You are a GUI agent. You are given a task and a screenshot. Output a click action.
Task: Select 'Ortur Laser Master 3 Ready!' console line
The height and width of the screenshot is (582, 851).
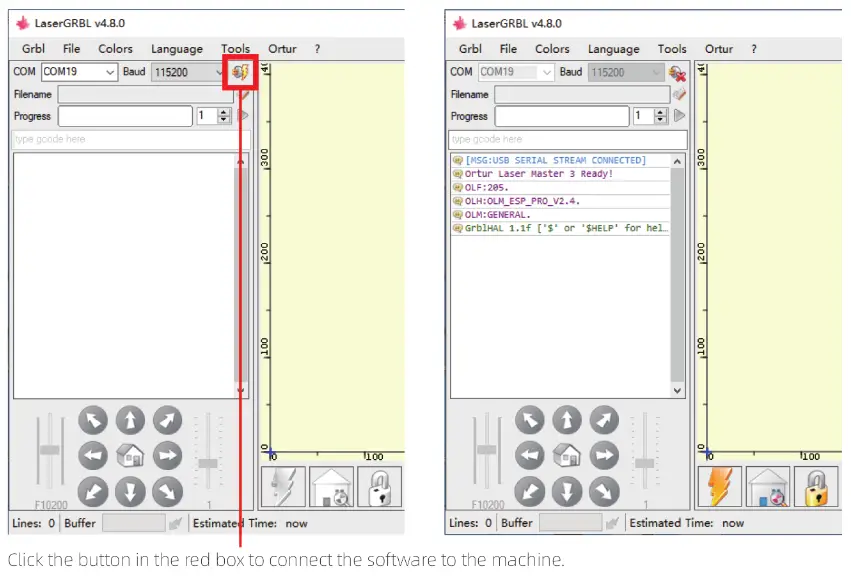561,174
